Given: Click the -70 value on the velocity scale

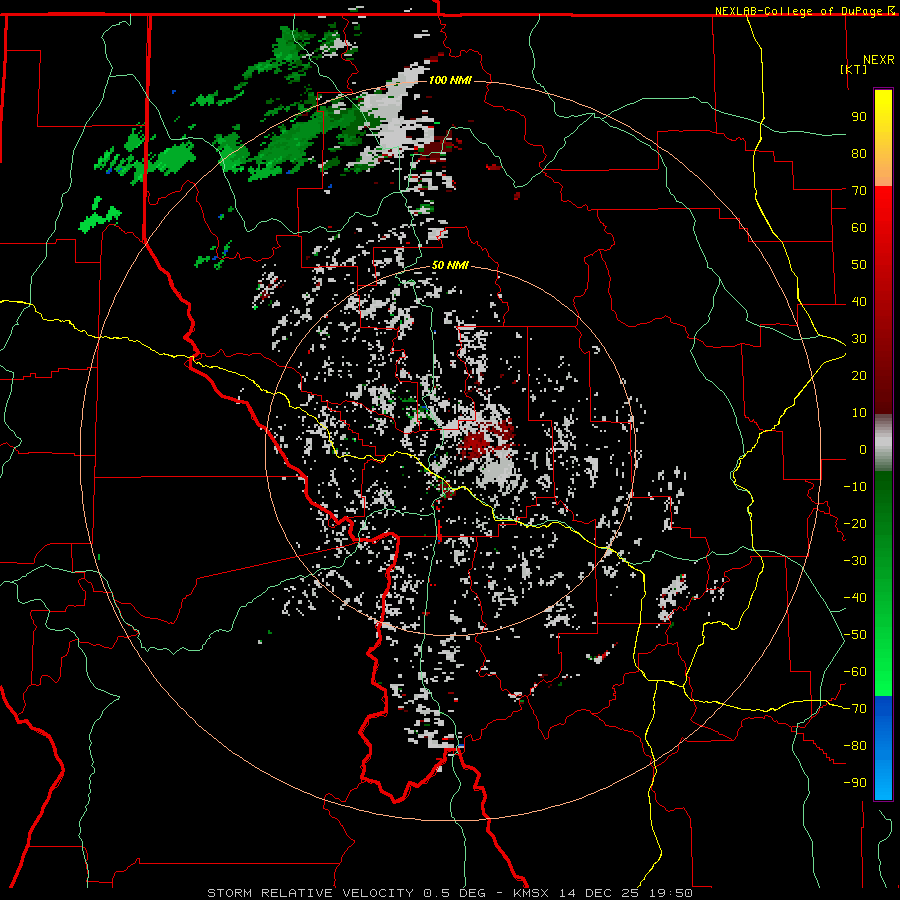Looking at the screenshot, I should 855,709.
